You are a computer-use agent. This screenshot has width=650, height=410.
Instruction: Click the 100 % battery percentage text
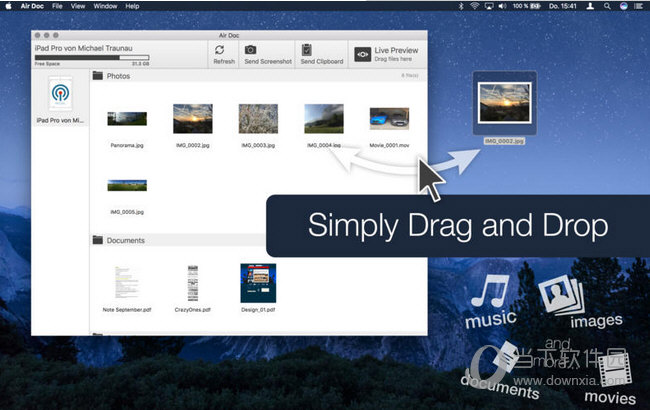click(x=521, y=6)
